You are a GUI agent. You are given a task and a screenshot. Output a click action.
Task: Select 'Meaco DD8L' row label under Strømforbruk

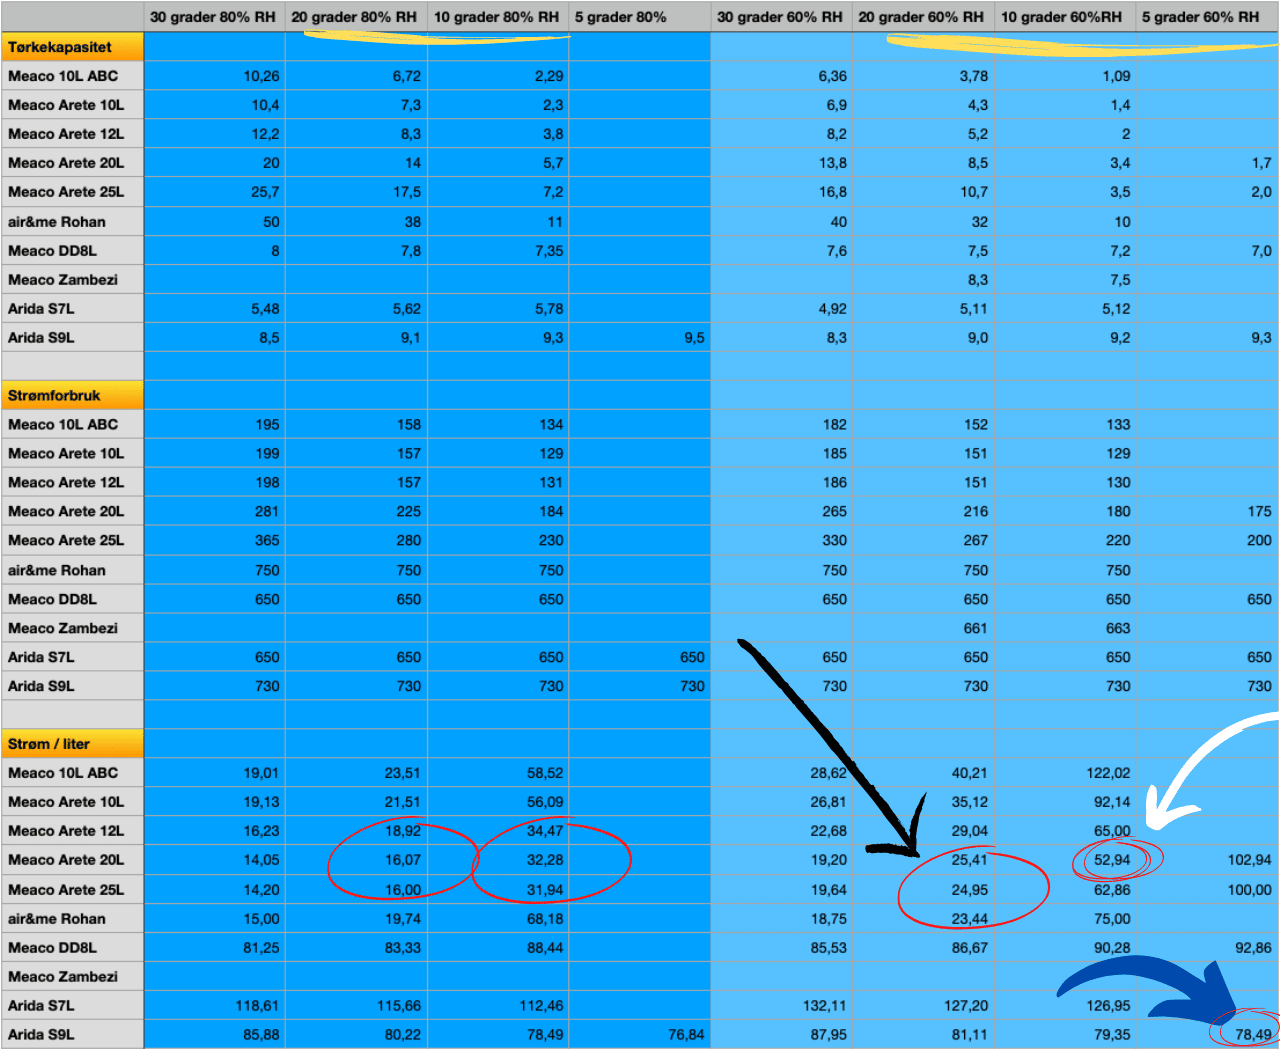pyautogui.click(x=73, y=599)
